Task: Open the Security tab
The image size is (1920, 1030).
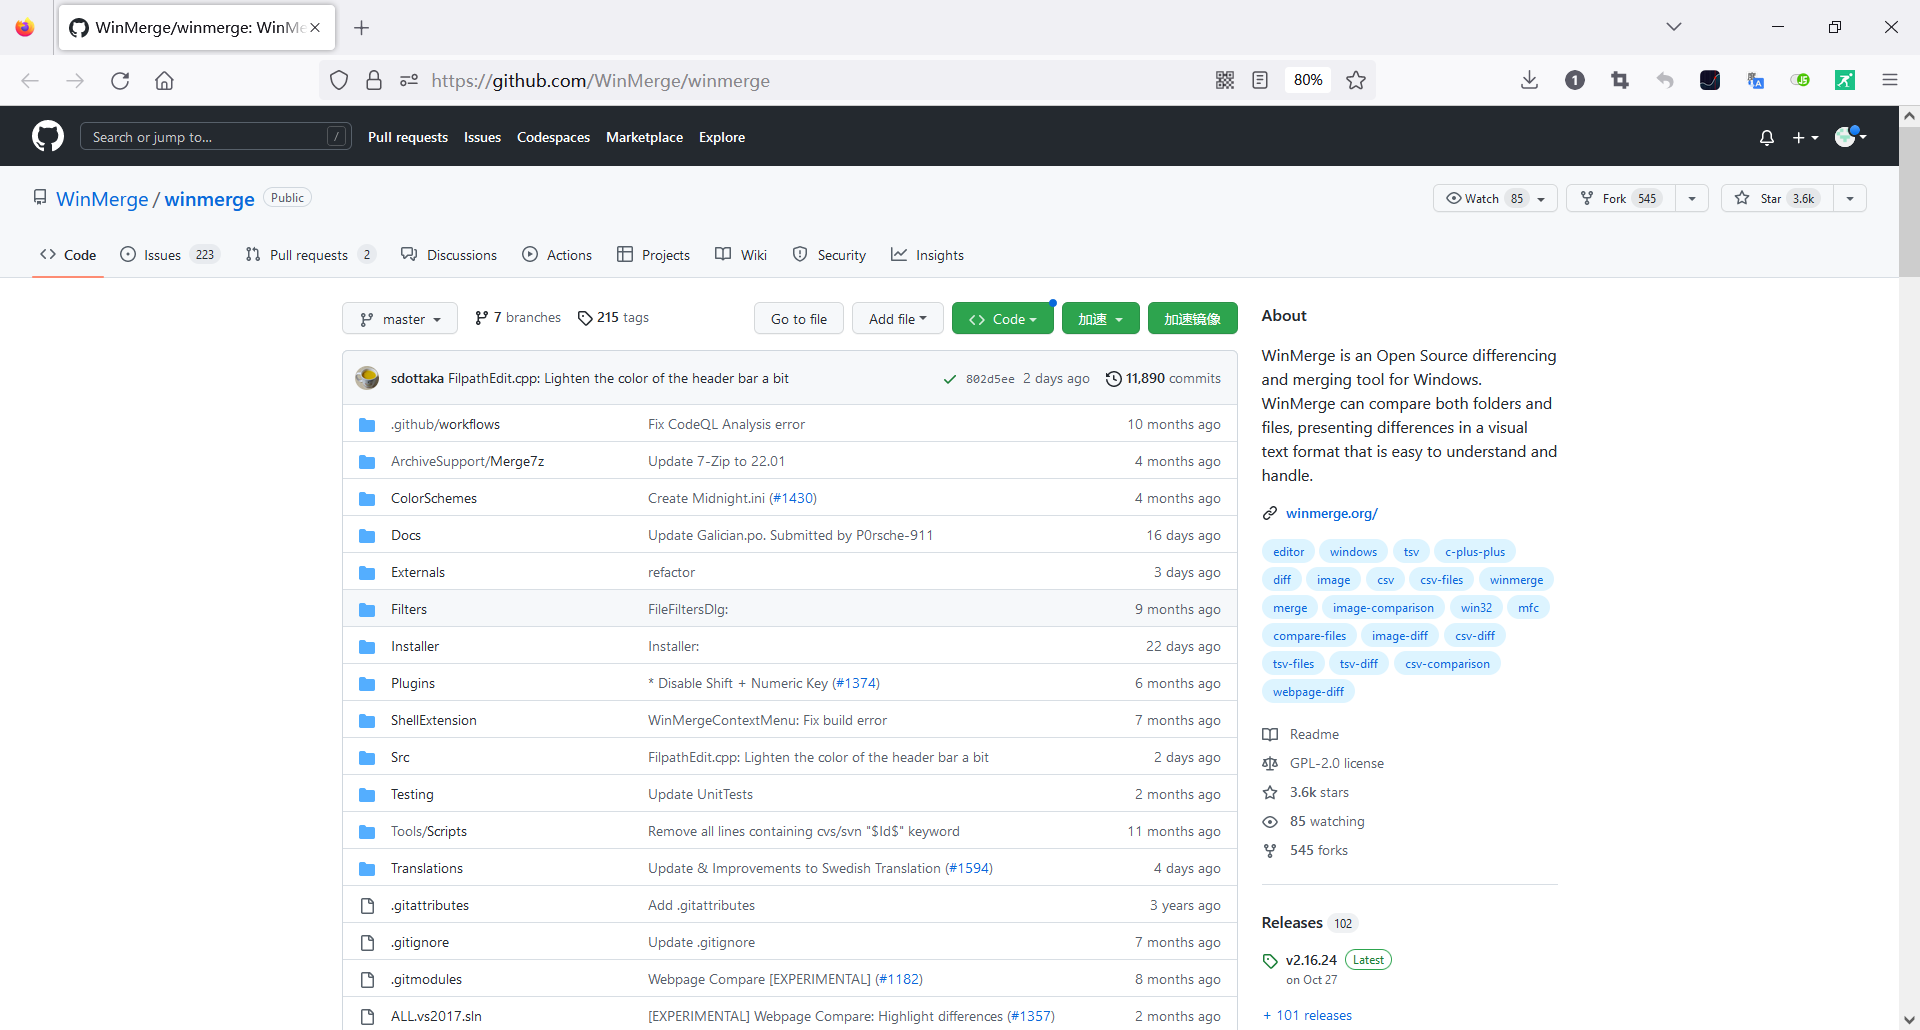Action: (x=829, y=255)
